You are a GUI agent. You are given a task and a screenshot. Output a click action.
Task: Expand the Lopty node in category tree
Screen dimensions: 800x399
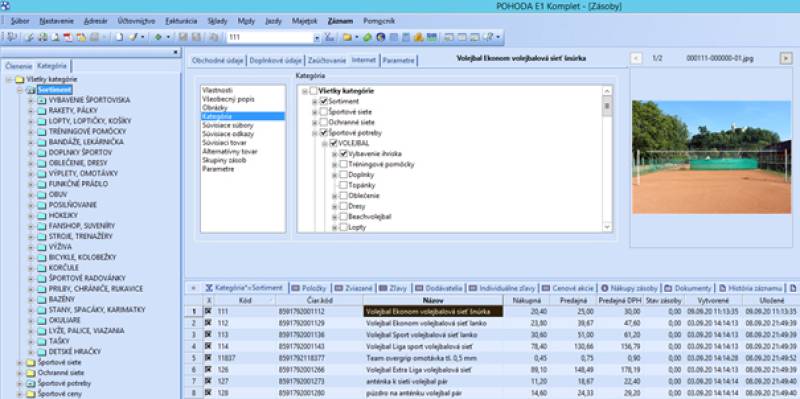pos(335,228)
